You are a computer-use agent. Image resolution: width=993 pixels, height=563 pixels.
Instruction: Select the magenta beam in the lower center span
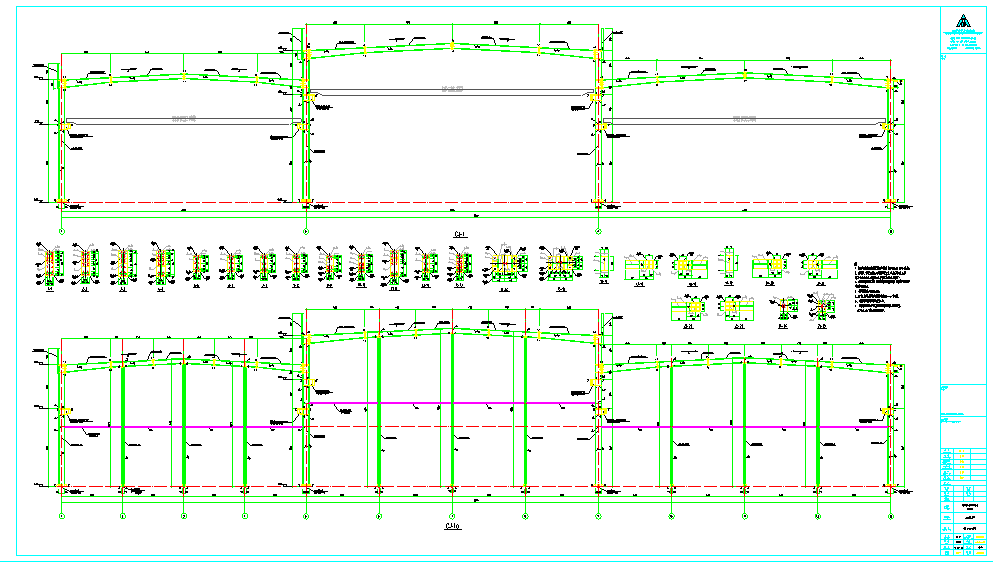click(x=452, y=403)
